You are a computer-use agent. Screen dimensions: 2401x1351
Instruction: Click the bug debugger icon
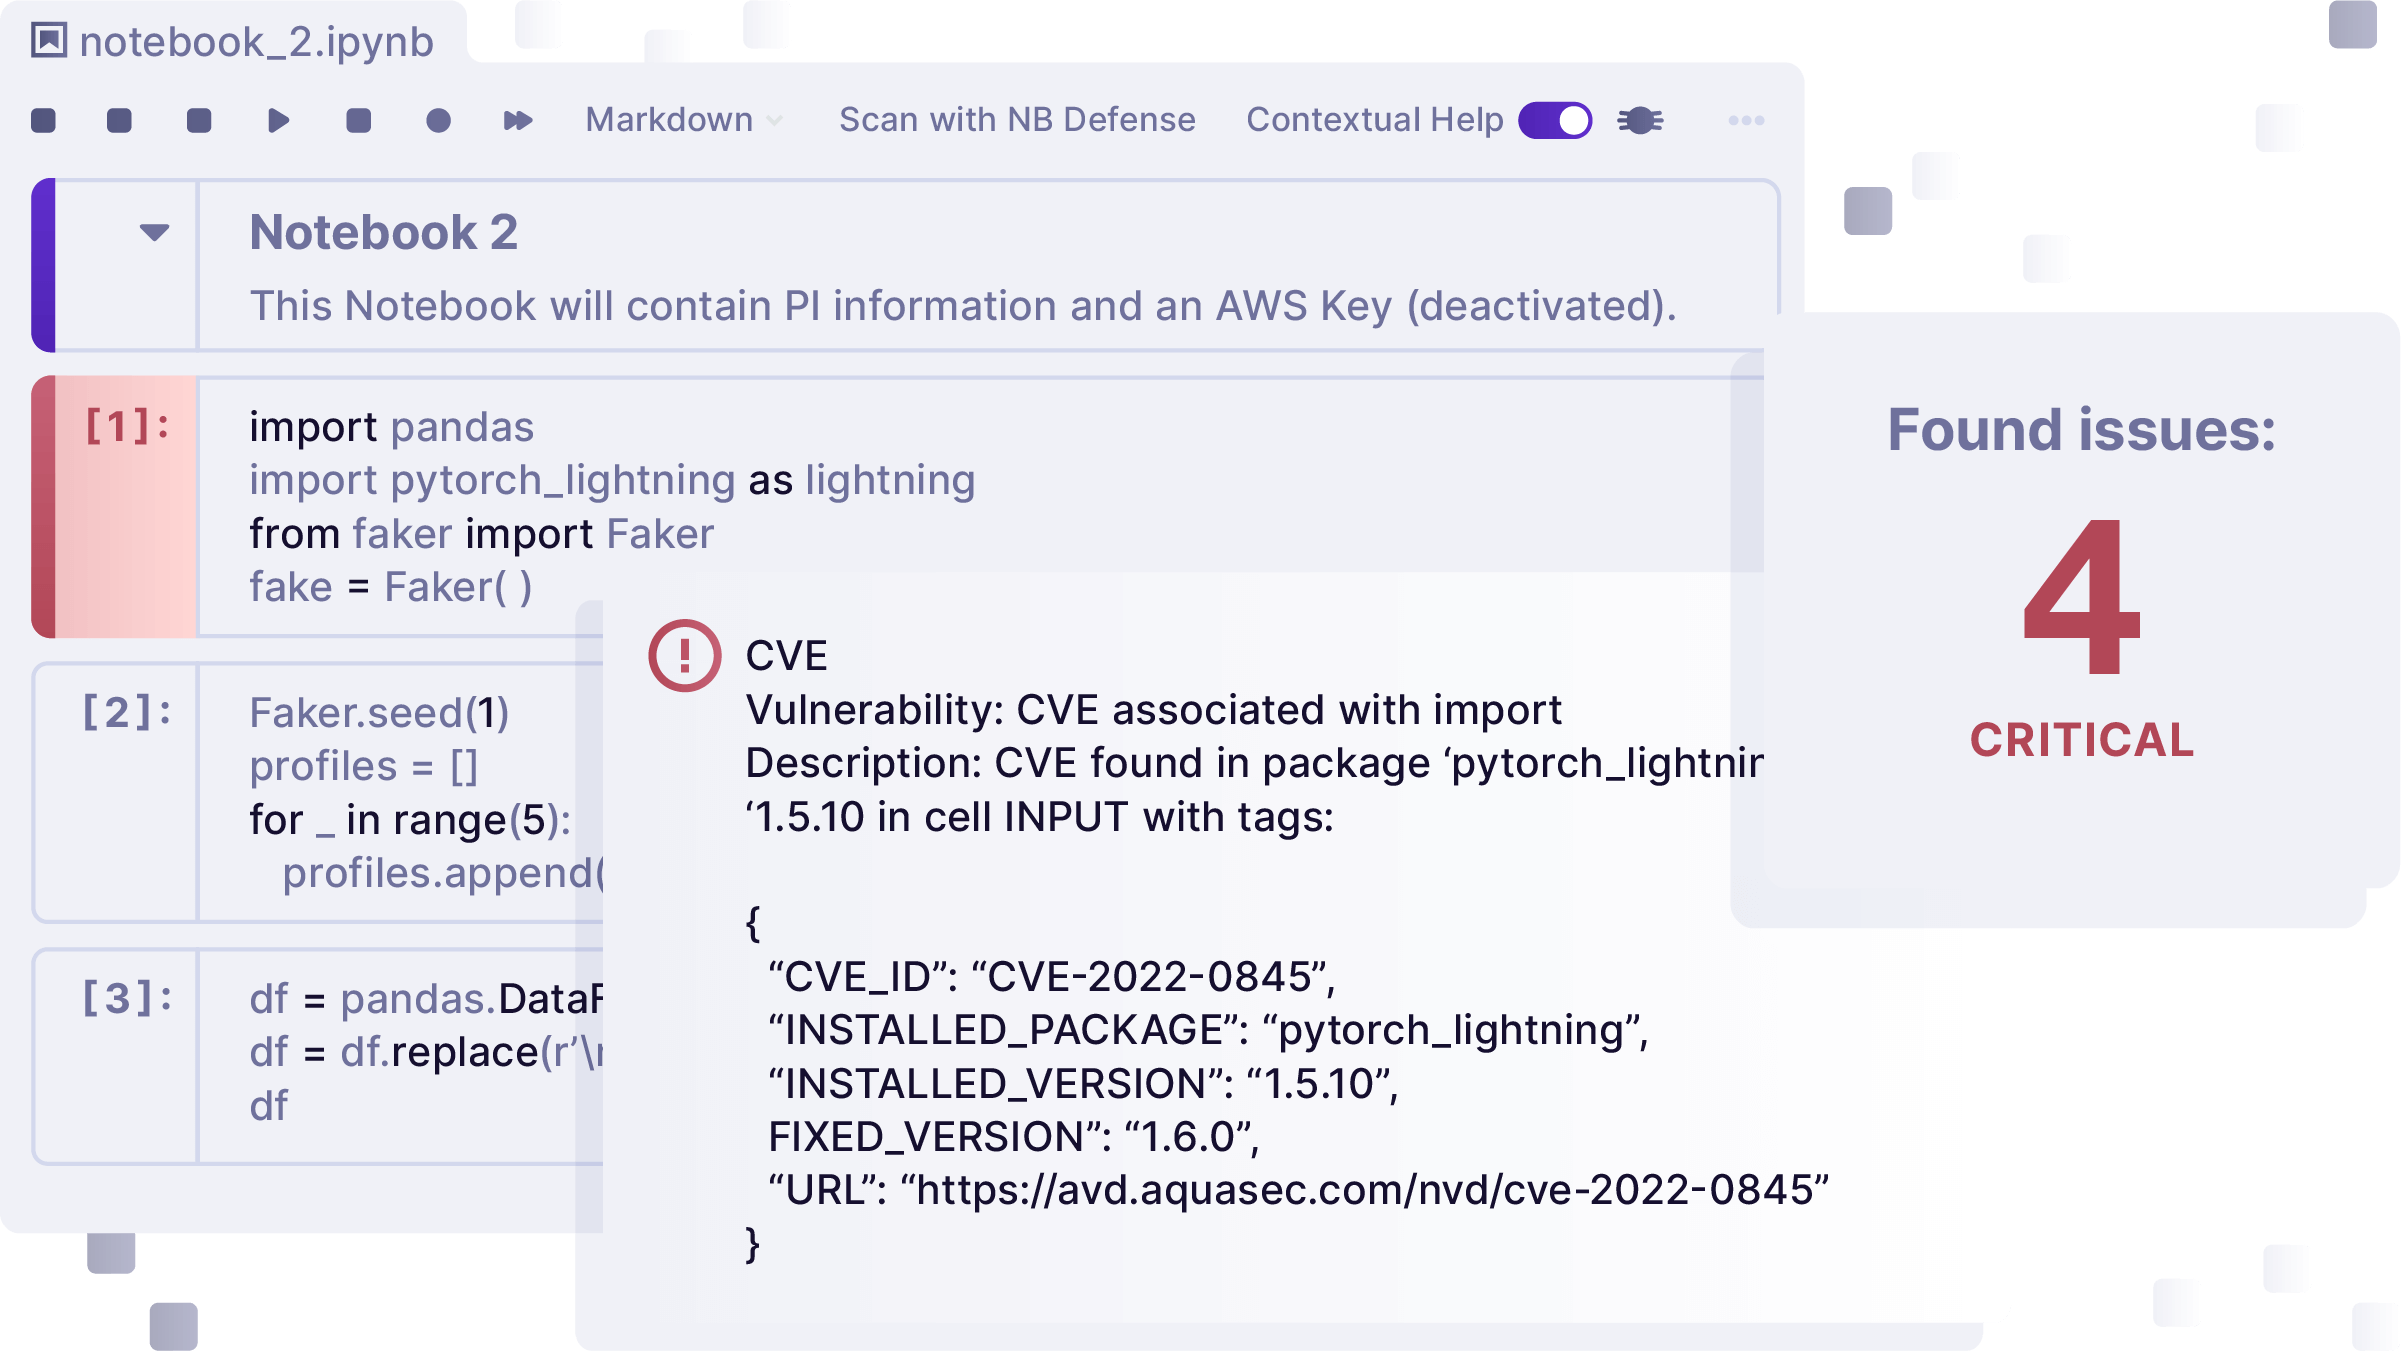[1640, 121]
